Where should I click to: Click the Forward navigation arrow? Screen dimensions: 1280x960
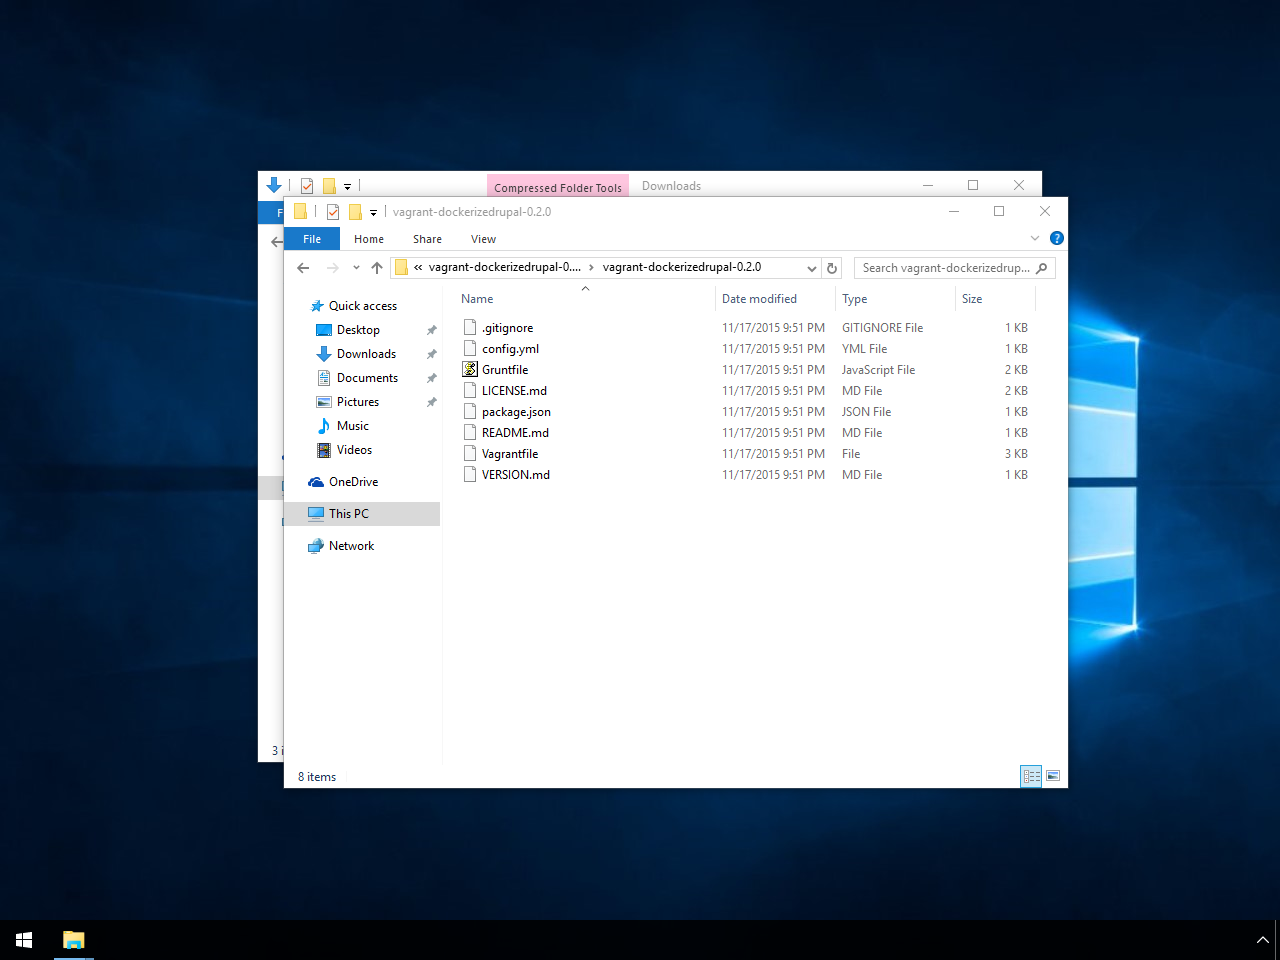(333, 268)
